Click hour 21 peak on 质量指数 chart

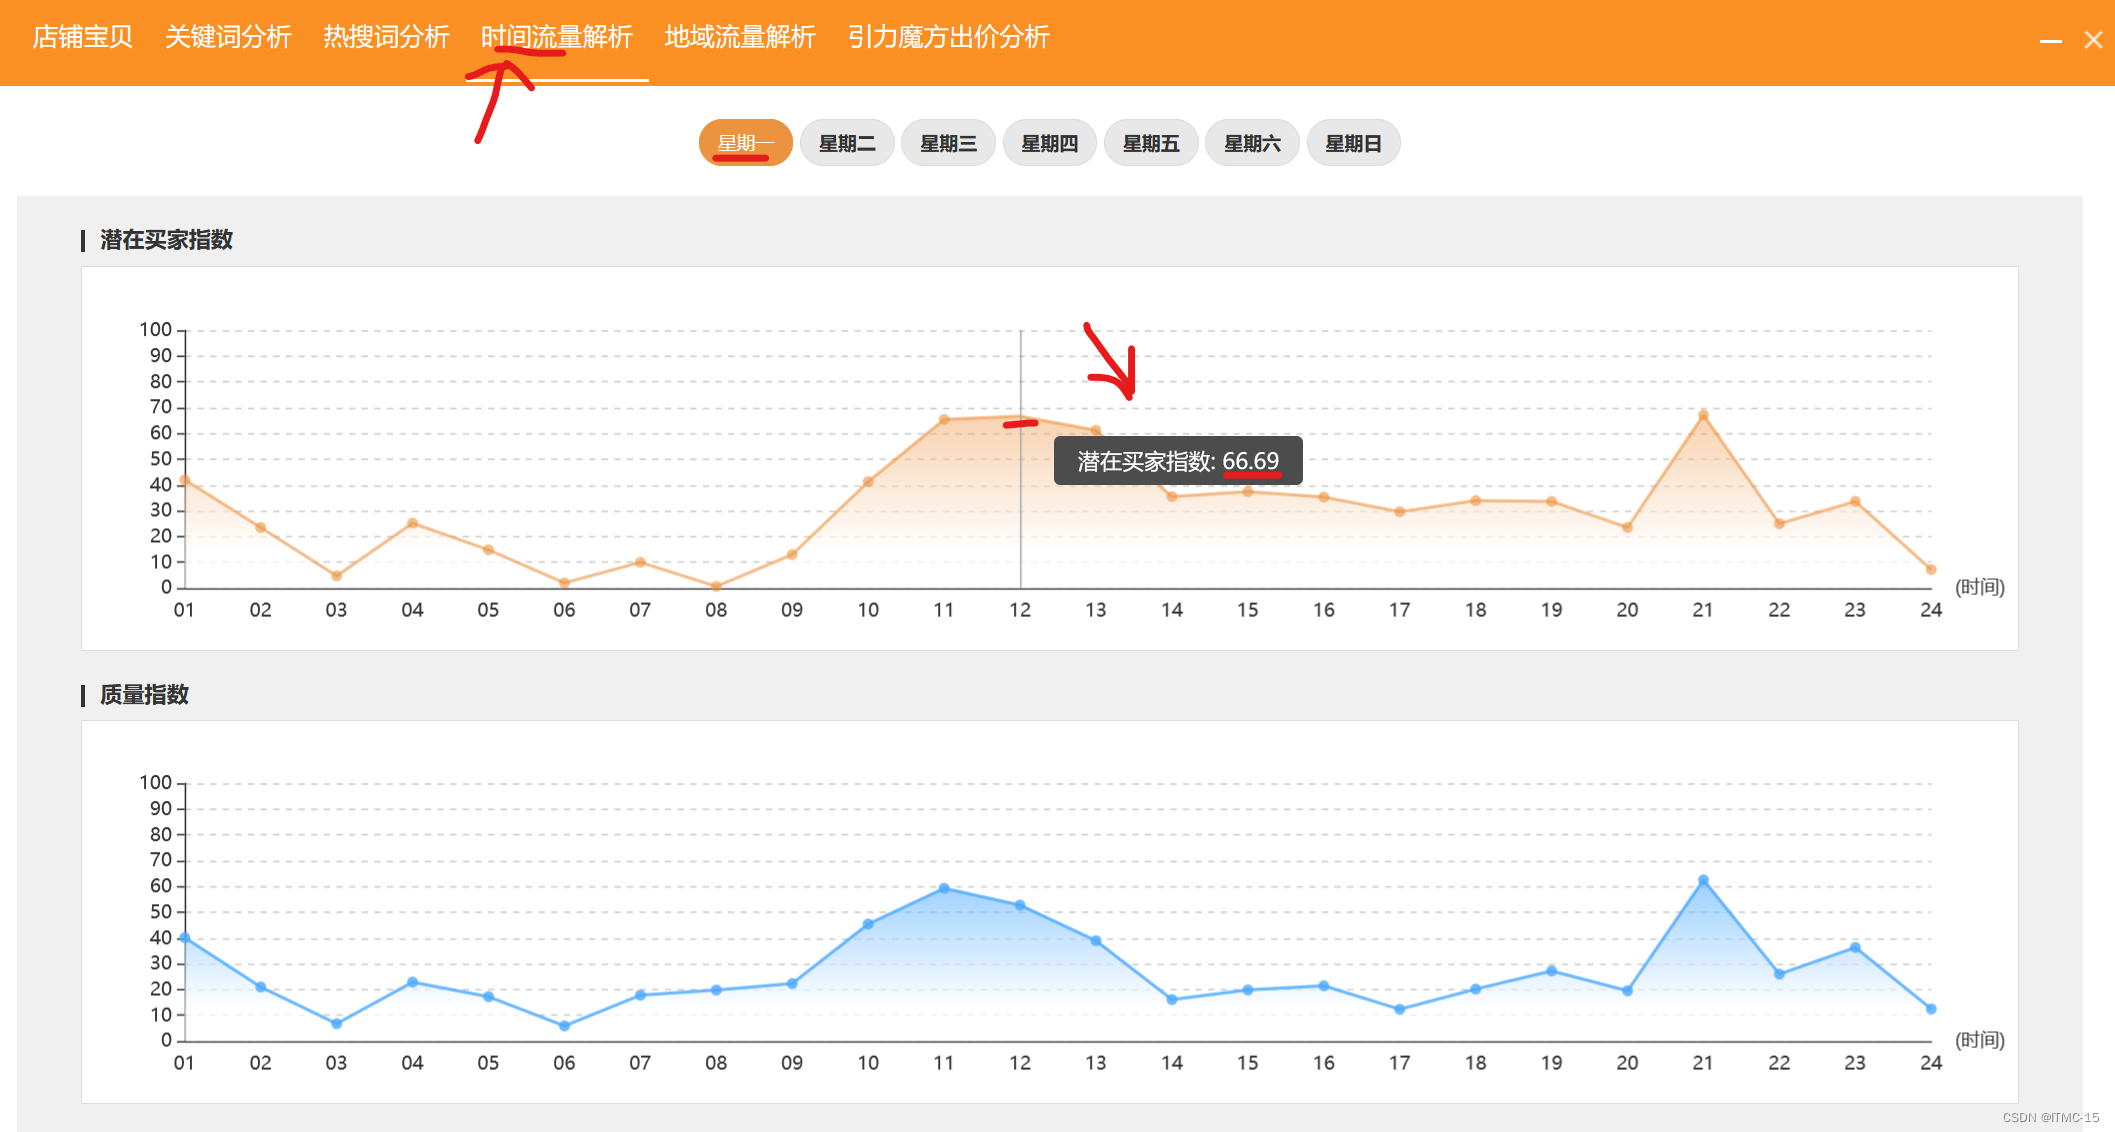[1703, 881]
